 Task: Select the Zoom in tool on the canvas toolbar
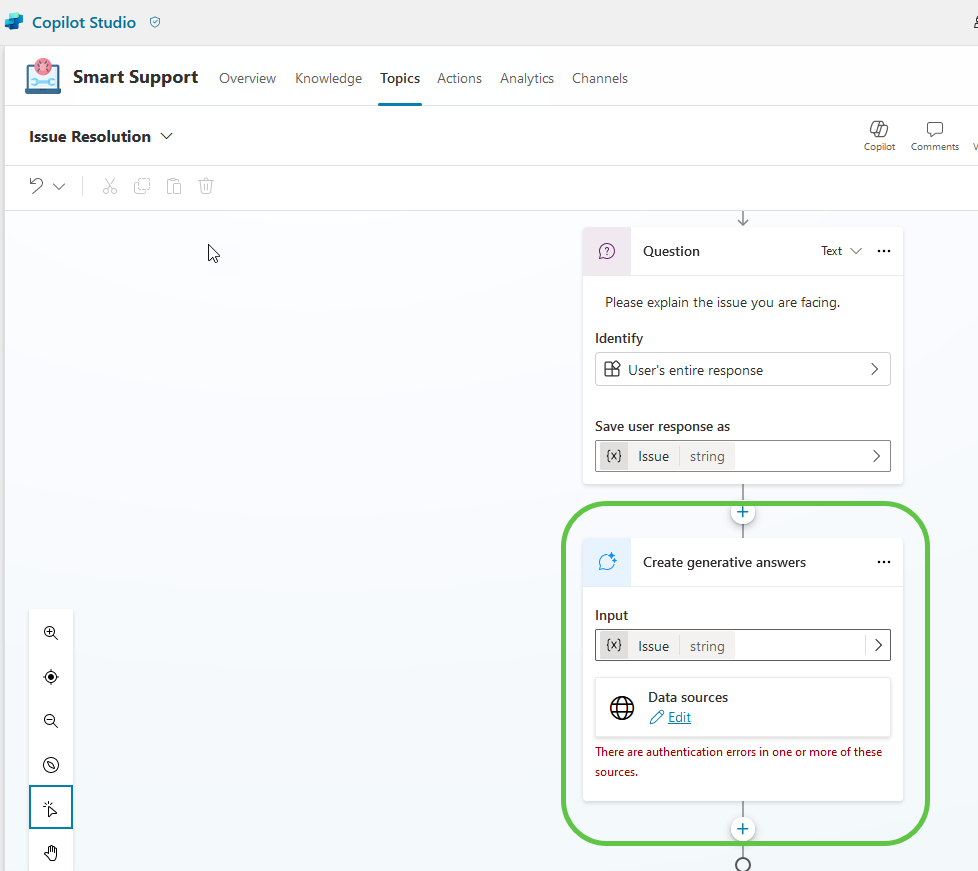point(51,632)
